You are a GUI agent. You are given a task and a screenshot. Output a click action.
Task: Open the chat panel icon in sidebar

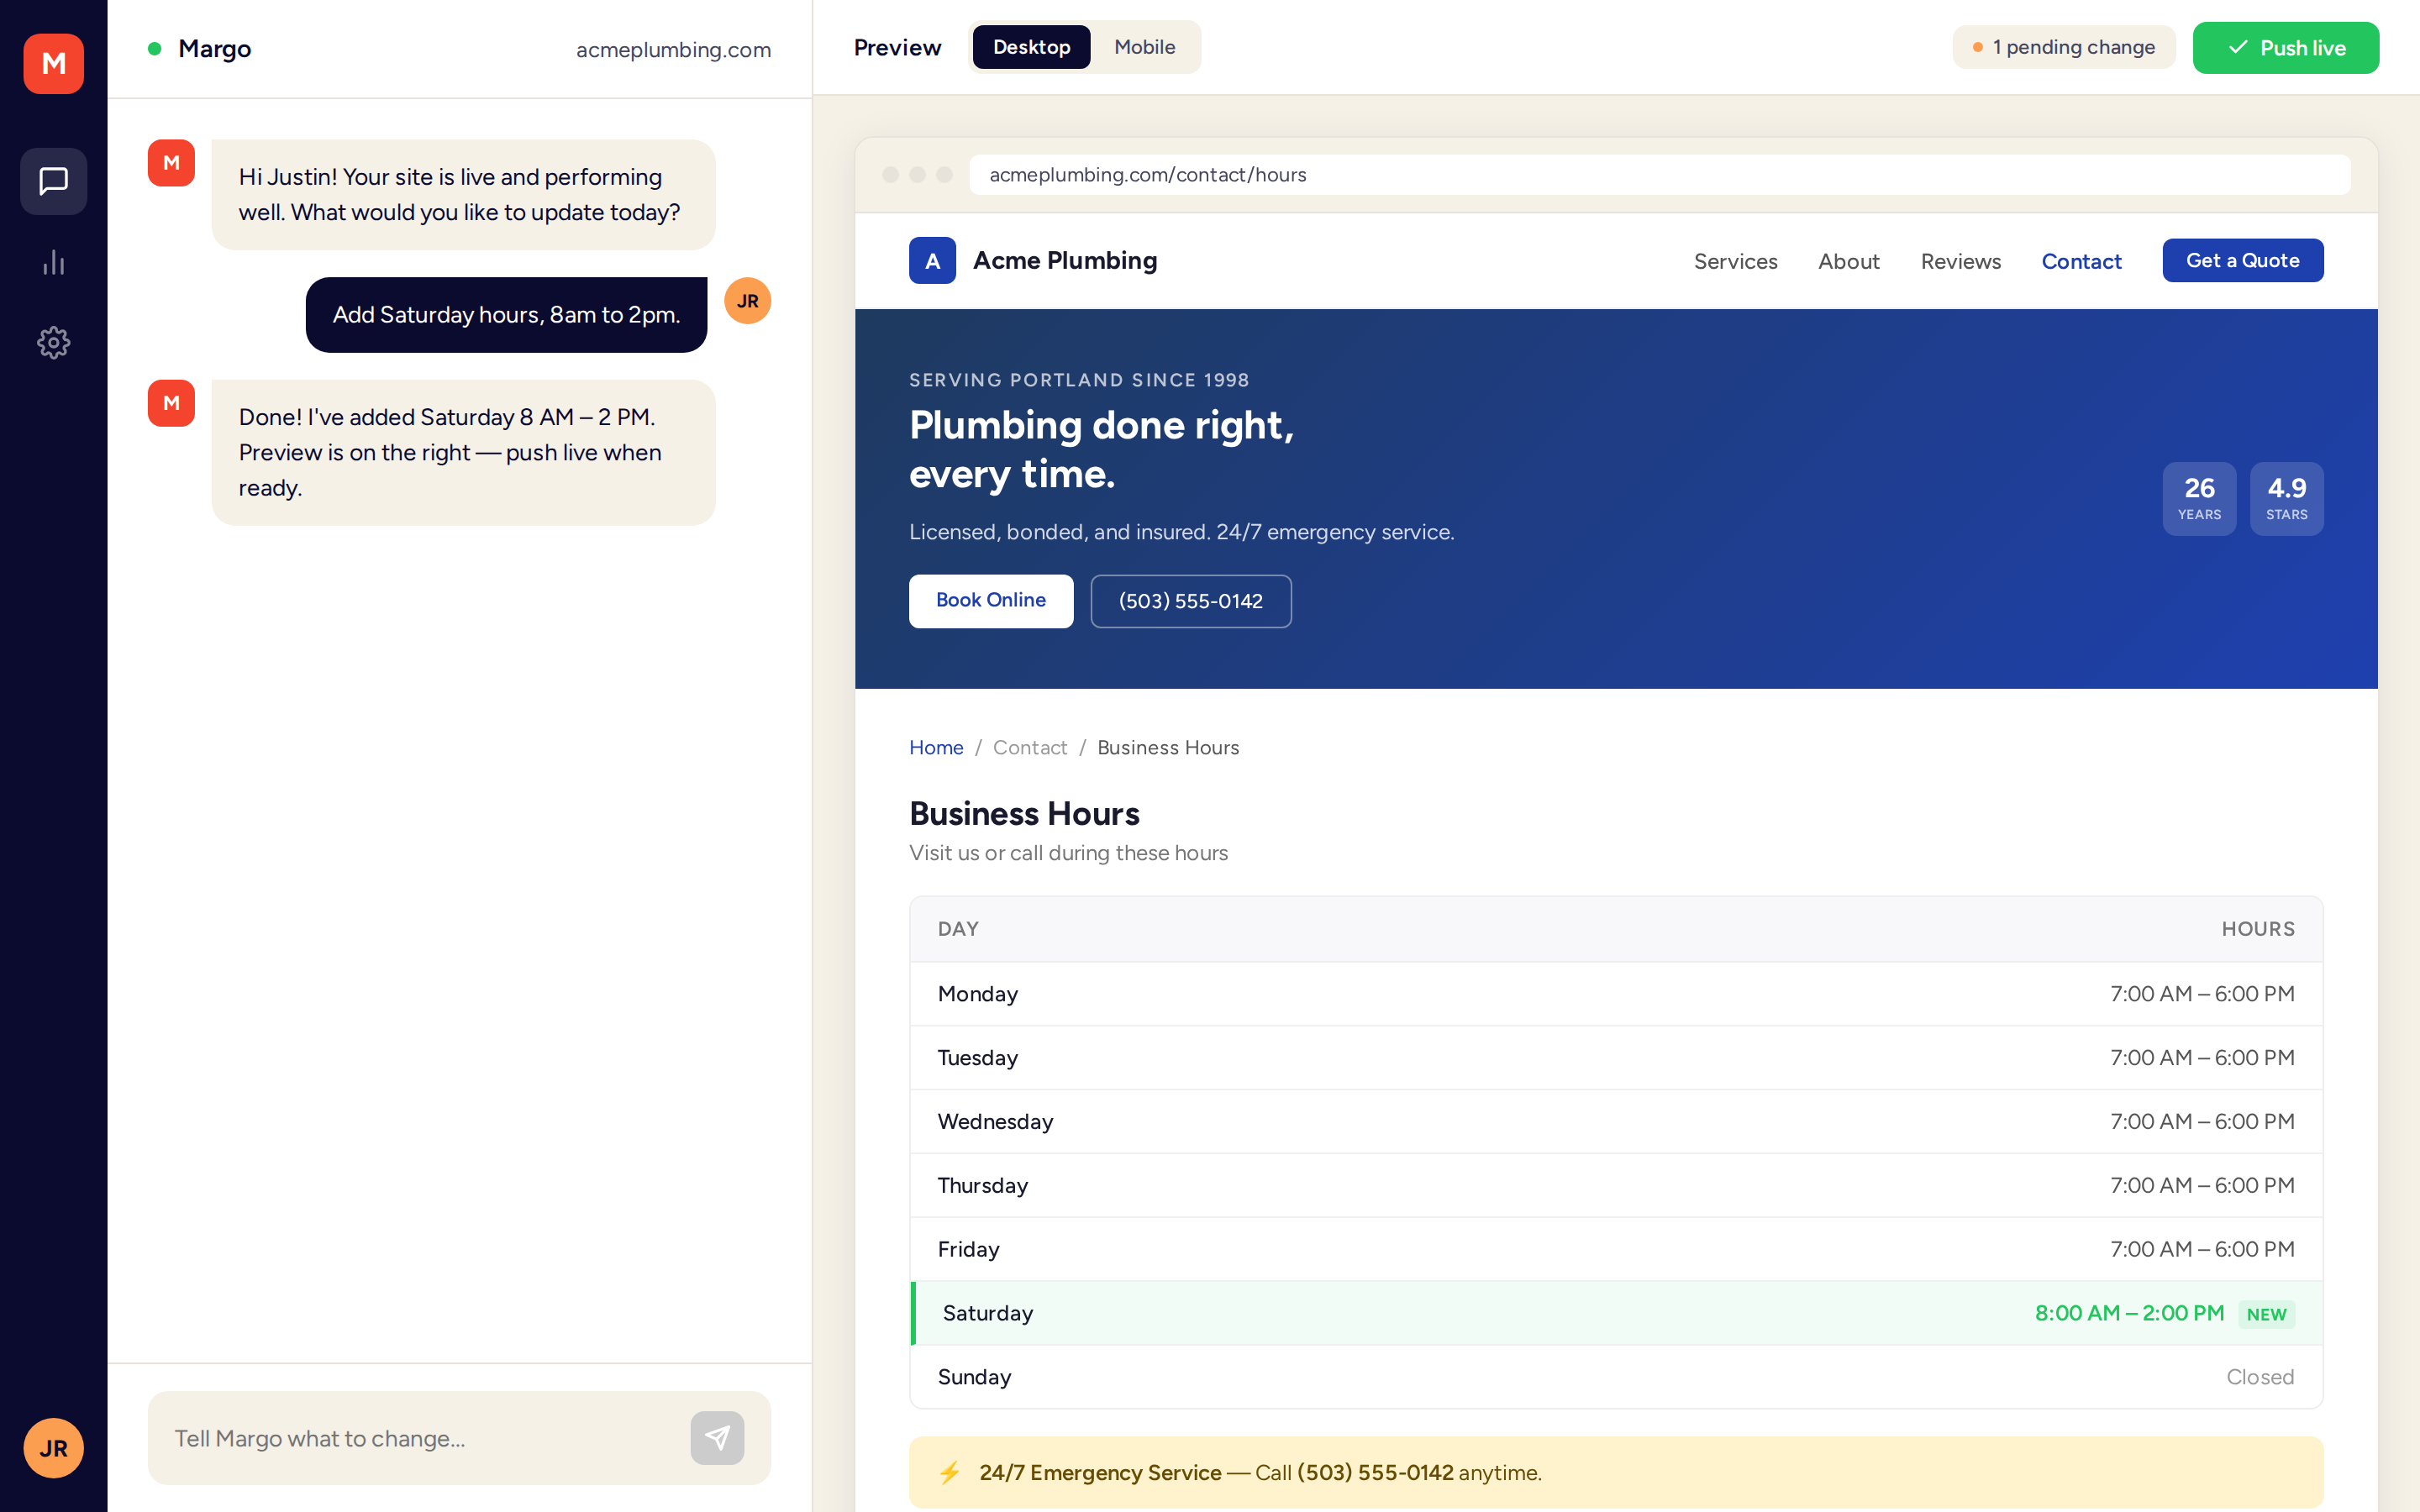coord(54,181)
